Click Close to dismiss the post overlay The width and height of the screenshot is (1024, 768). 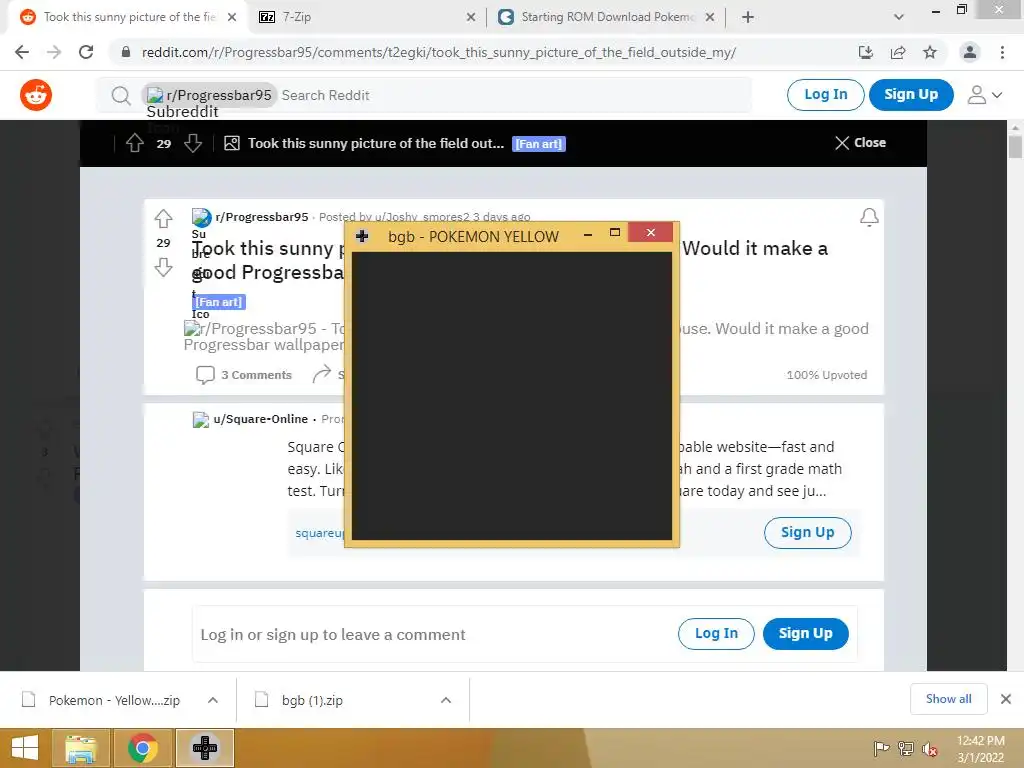click(860, 142)
